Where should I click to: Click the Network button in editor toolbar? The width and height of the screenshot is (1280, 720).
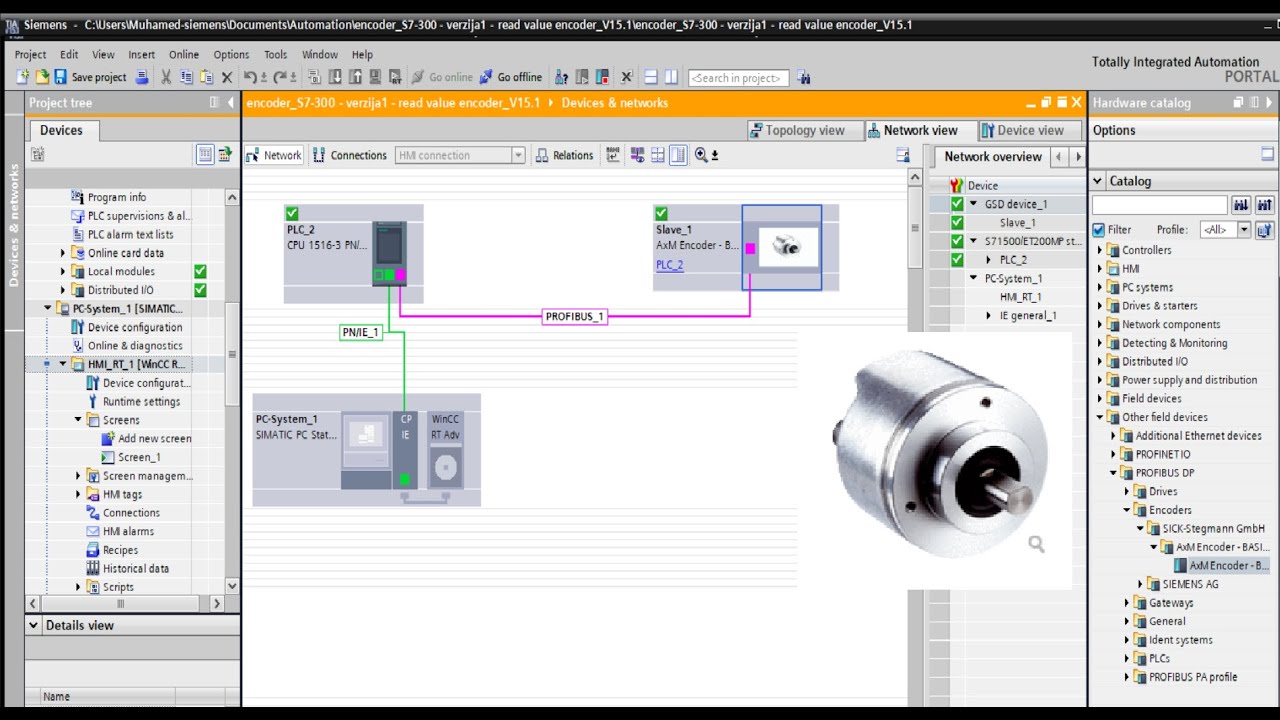(x=274, y=155)
